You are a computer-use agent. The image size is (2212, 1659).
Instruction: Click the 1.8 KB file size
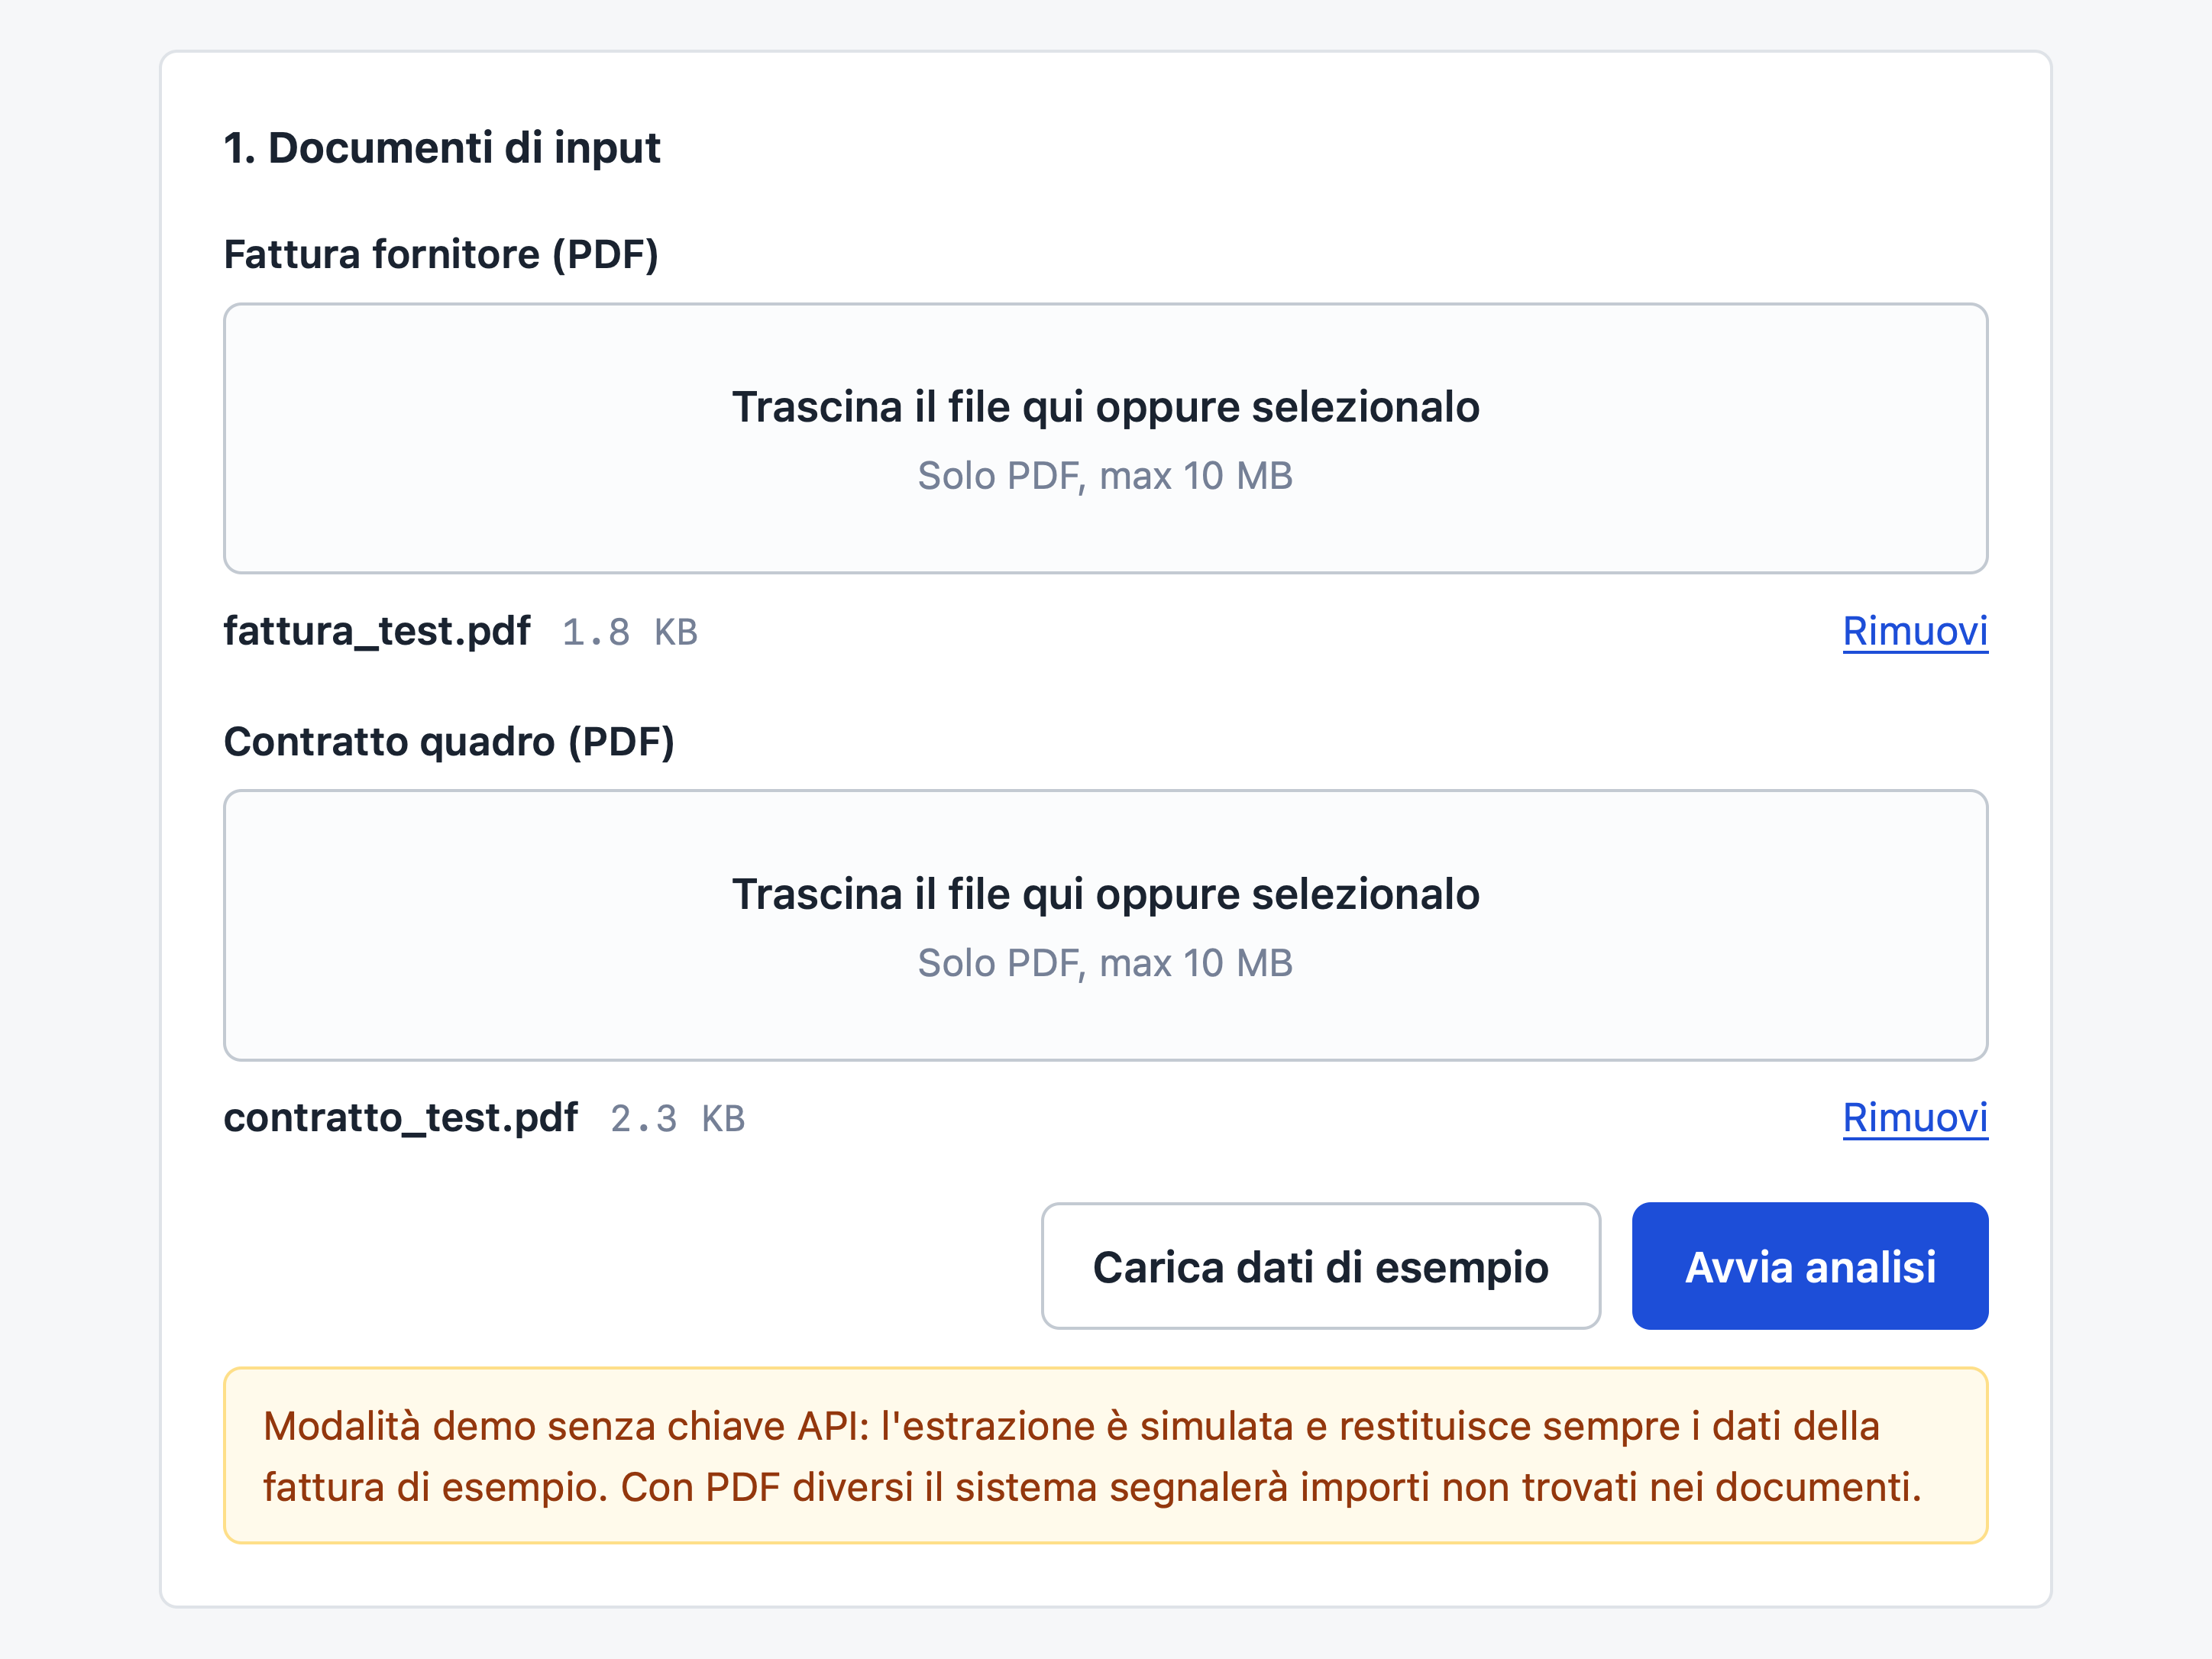click(x=630, y=633)
